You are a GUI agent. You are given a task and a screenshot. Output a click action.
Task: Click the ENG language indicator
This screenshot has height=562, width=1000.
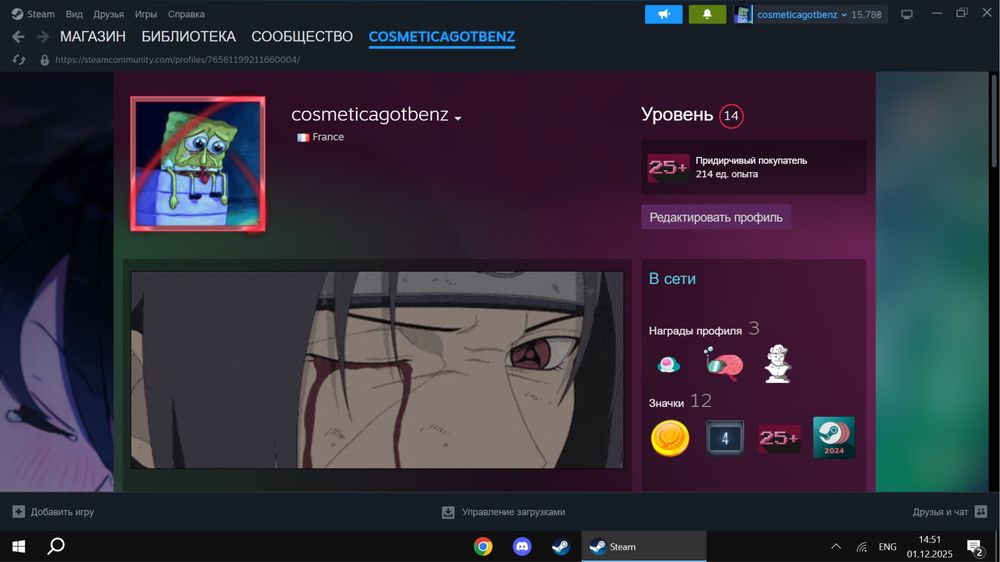(x=887, y=547)
